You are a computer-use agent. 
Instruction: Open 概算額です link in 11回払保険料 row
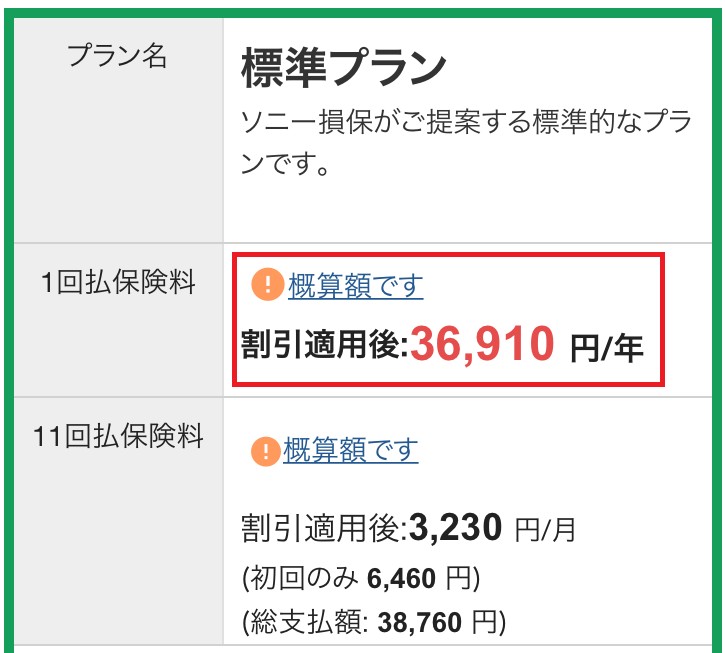[x=351, y=451]
